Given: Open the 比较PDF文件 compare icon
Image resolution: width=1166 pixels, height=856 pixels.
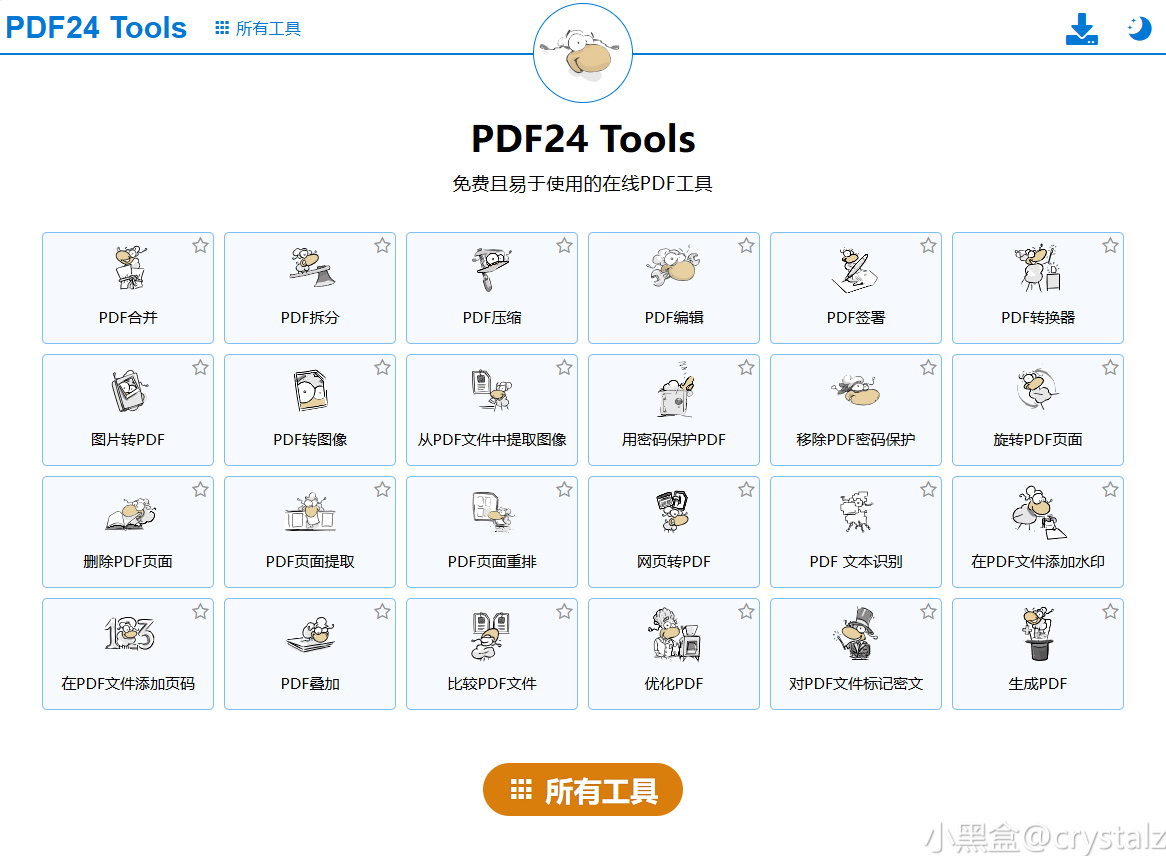Looking at the screenshot, I should click(491, 636).
